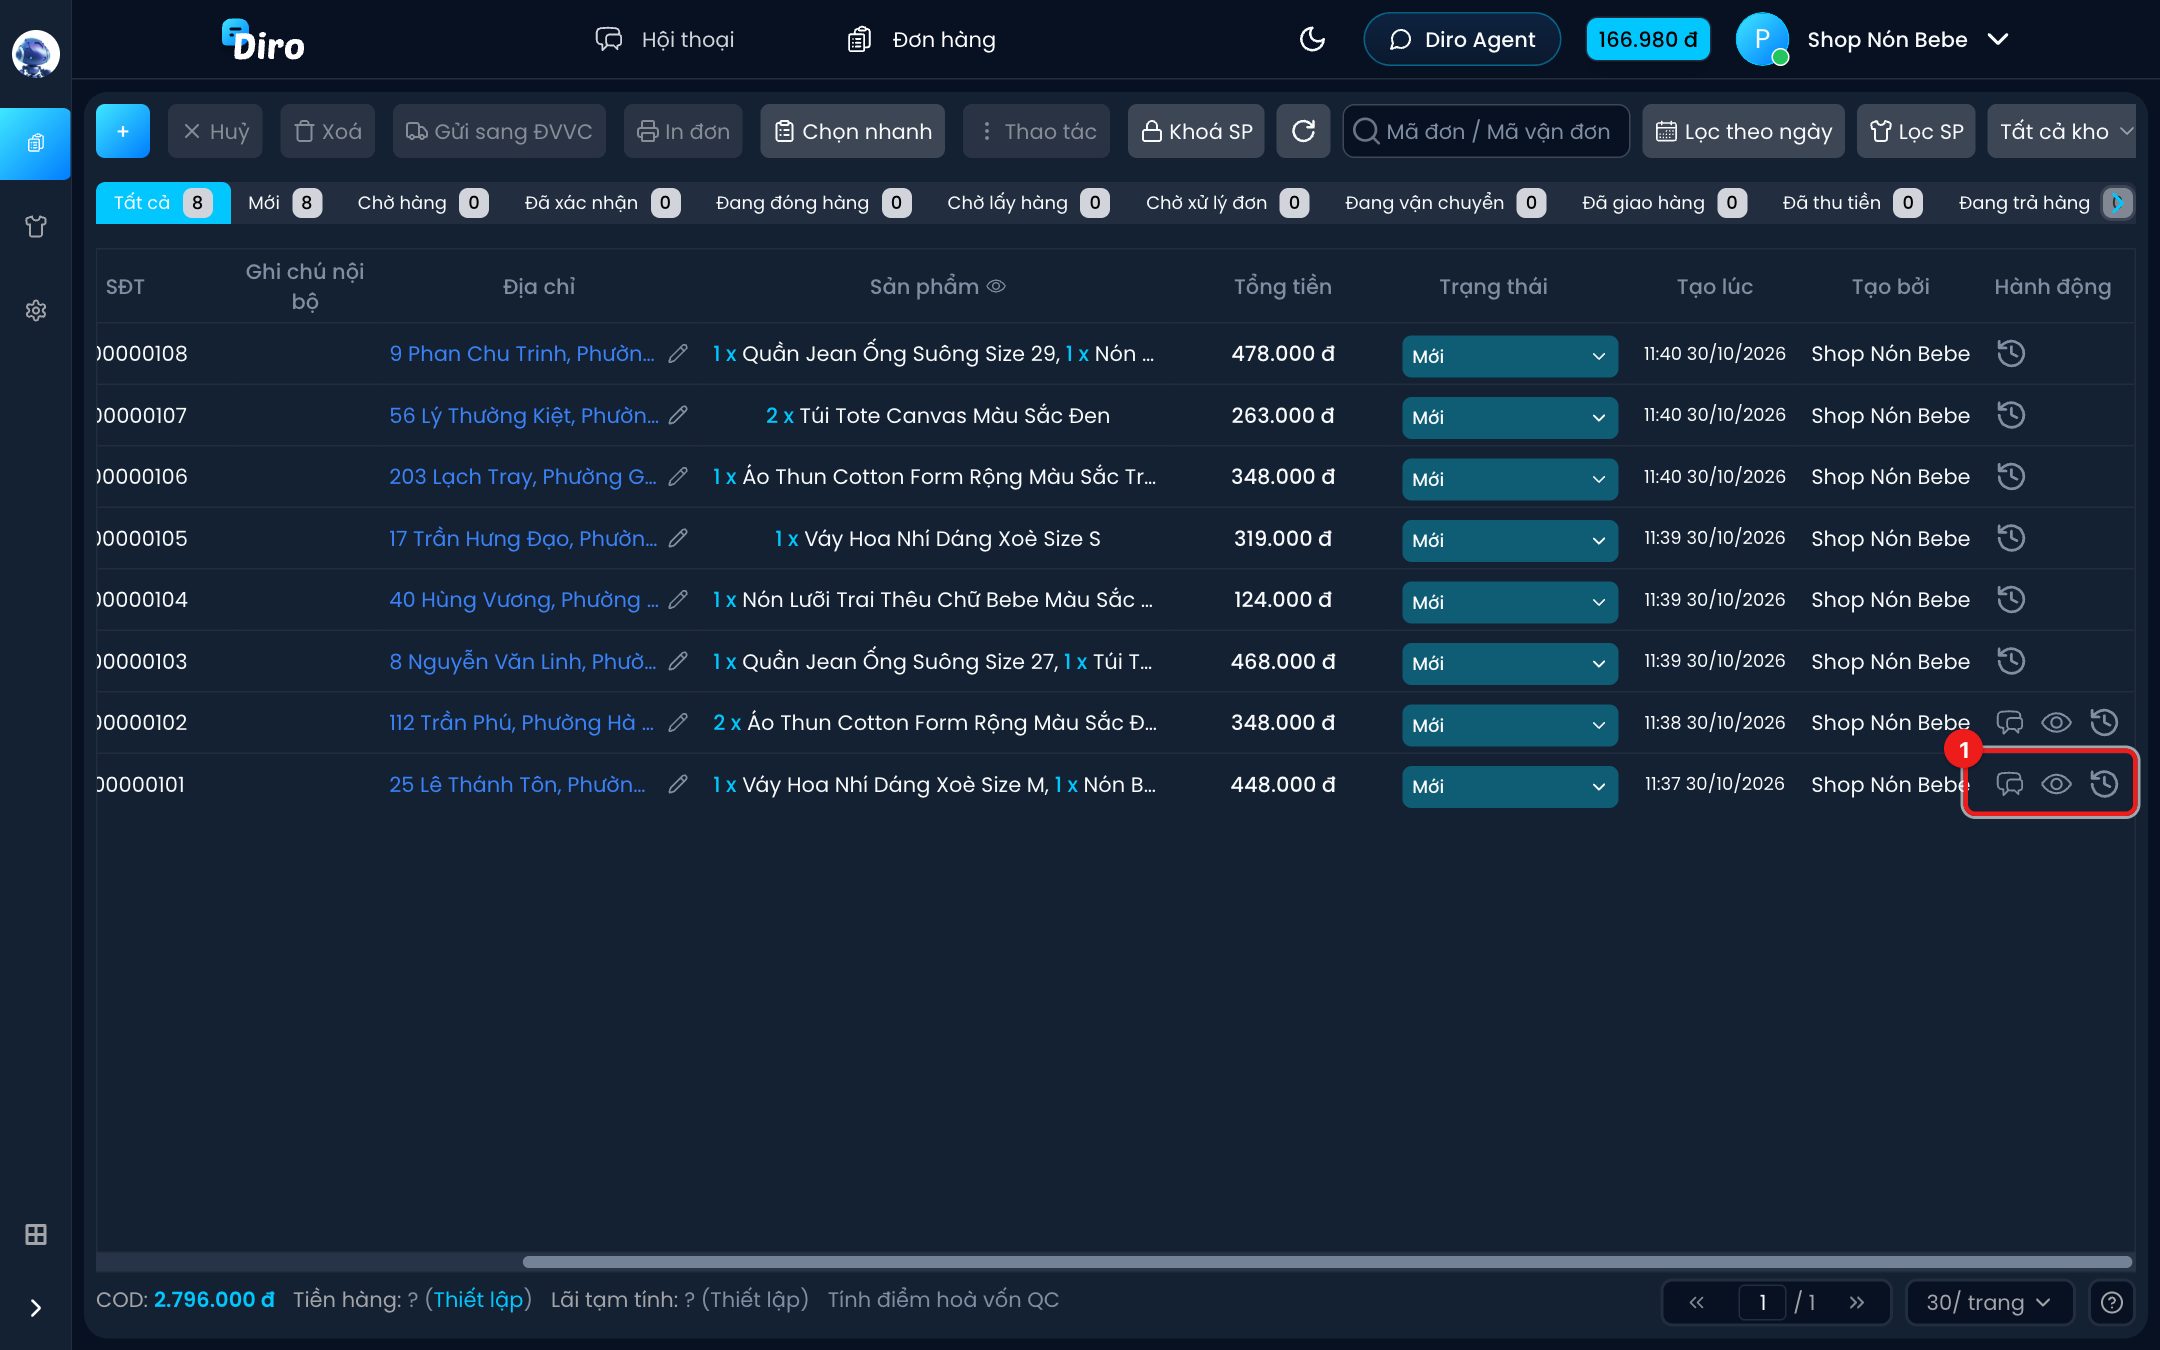2160x1350 pixels.
Task: Click the blue plus add-order button
Action: (123, 131)
